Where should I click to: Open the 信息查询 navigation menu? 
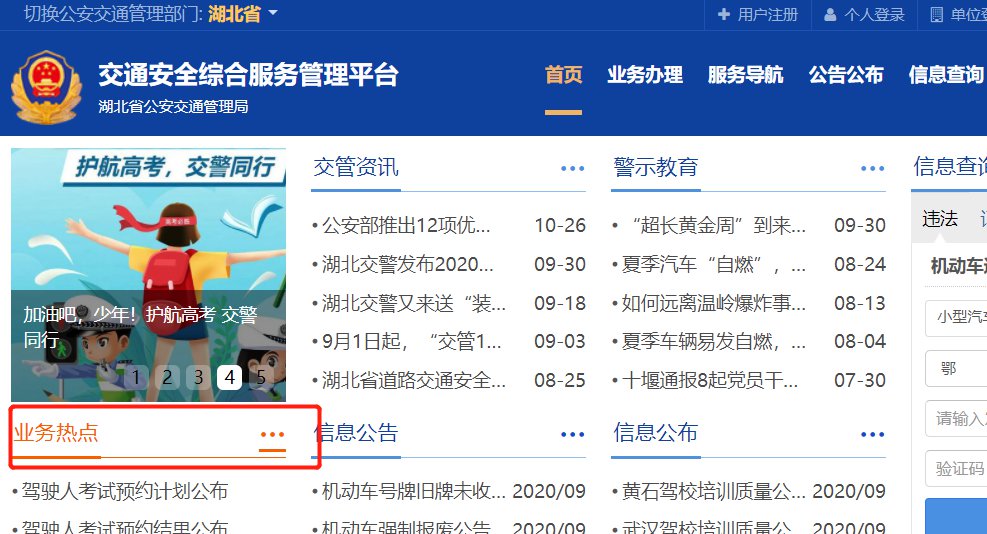point(946,75)
